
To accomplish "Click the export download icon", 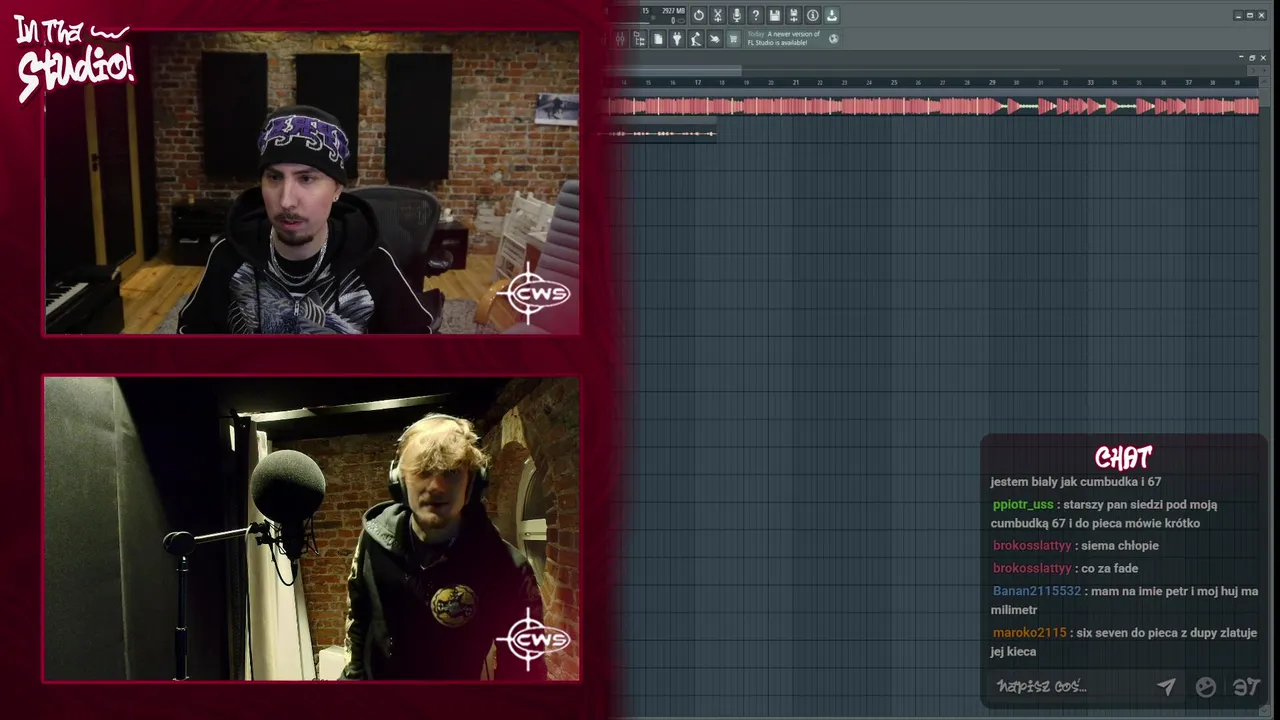I will 832,15.
